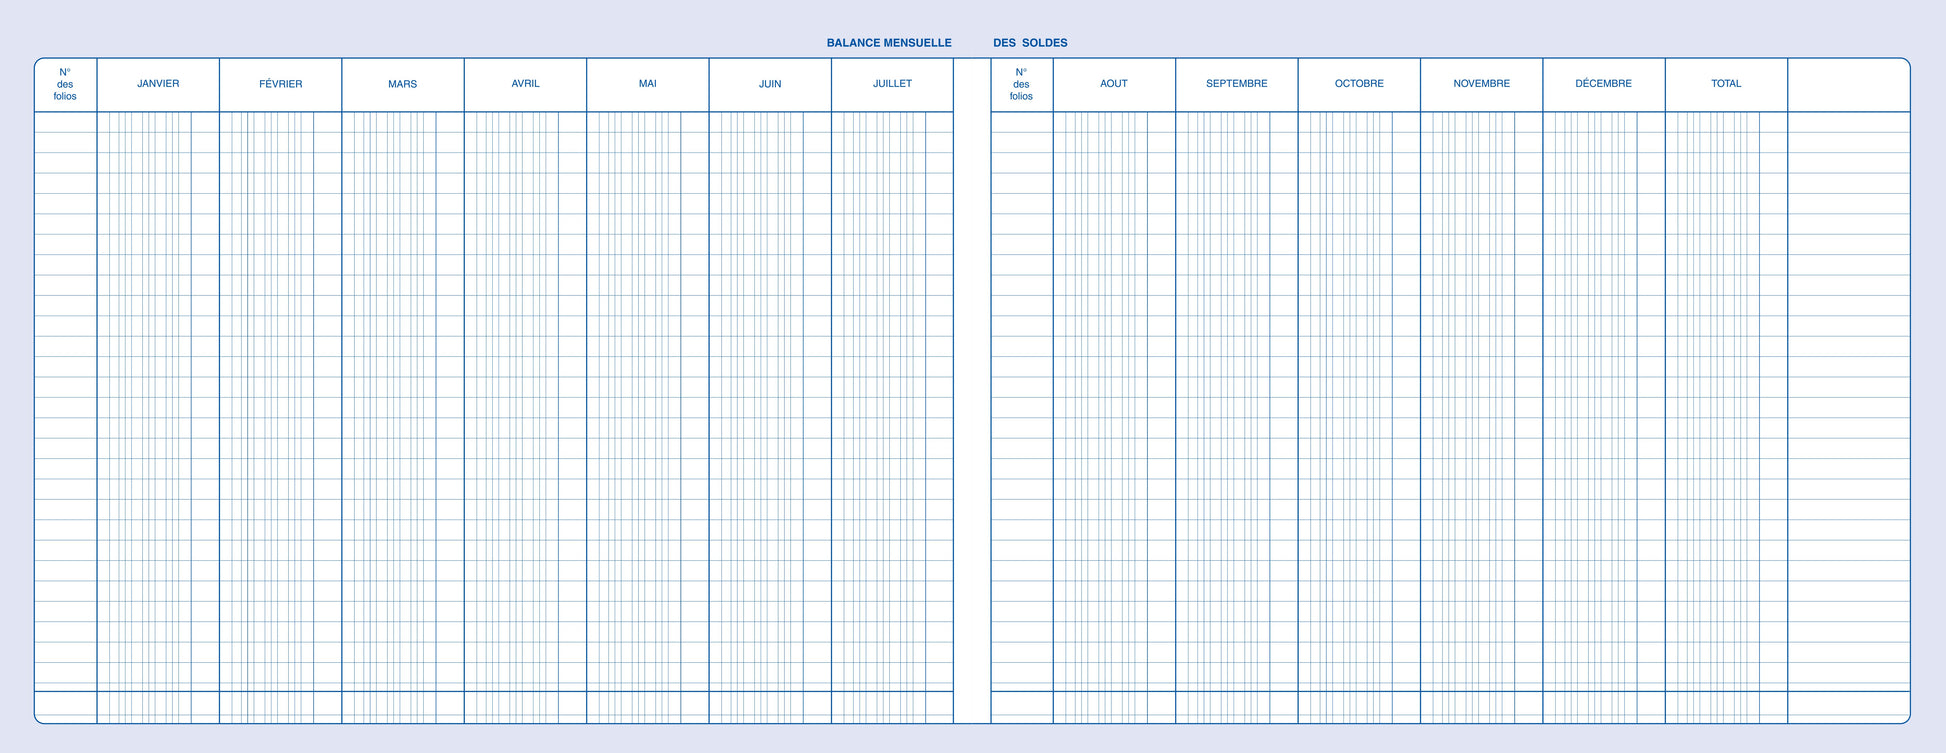
Task: Click the JUILLET column header
Action: coord(892,84)
